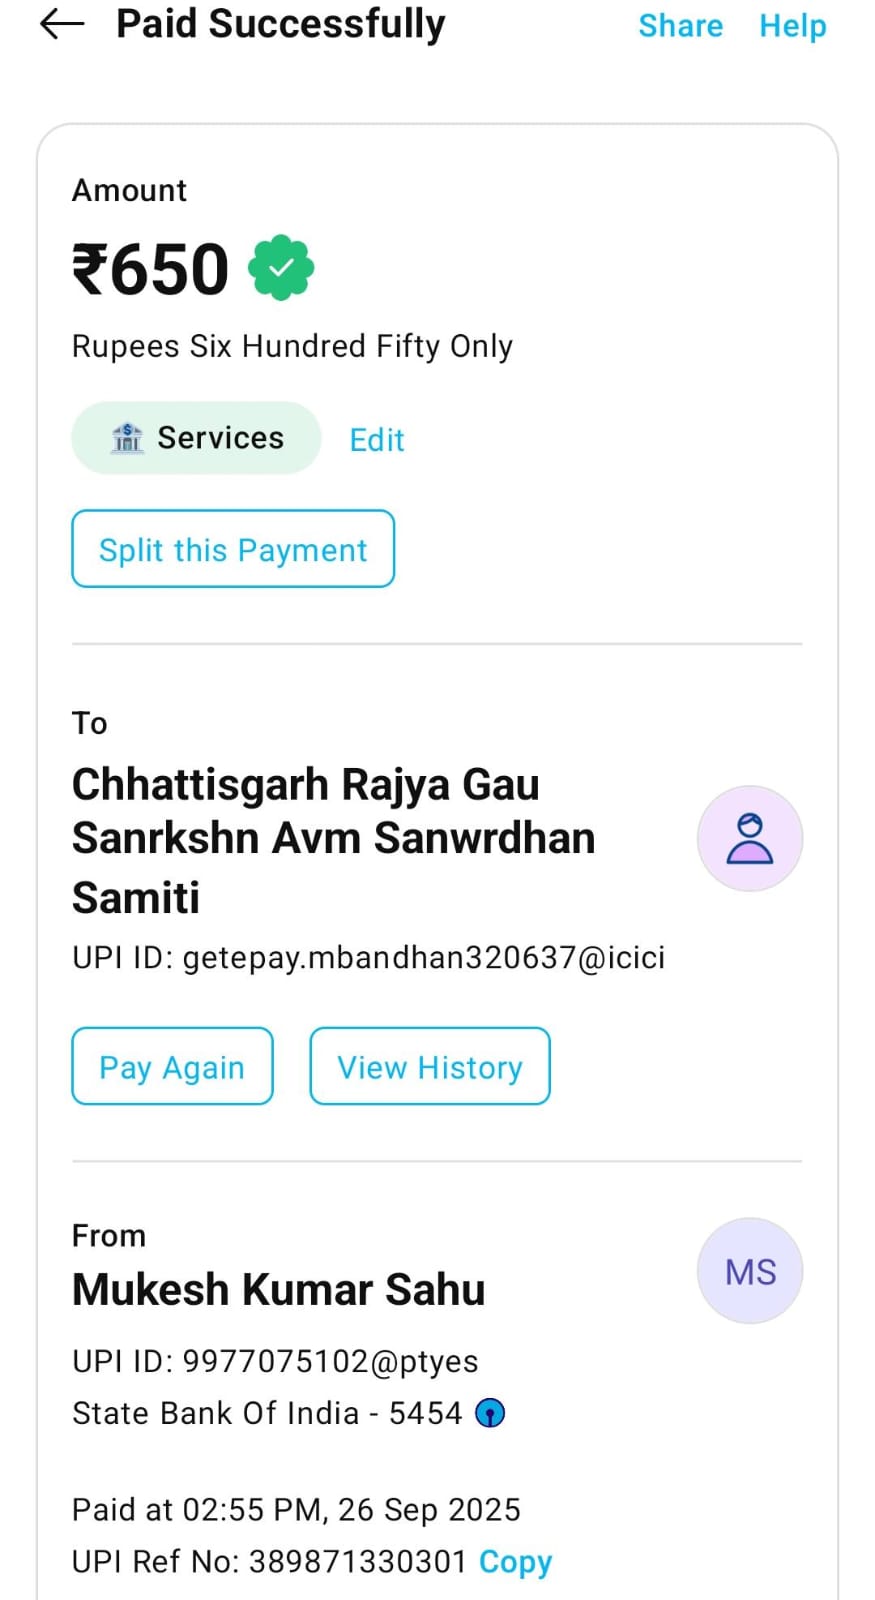This screenshot has height=1600, width=875.
Task: Click the State Bank of India logo
Action: point(490,1413)
